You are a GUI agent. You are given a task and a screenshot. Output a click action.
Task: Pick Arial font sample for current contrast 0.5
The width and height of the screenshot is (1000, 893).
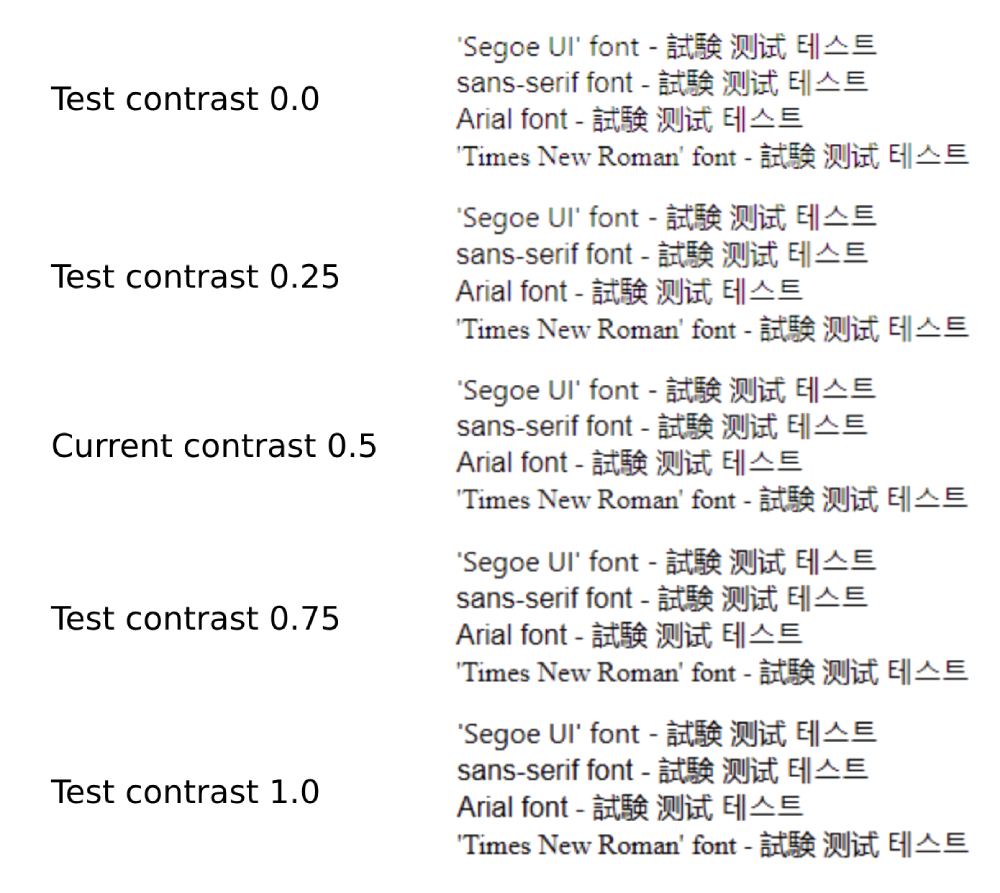coord(629,463)
